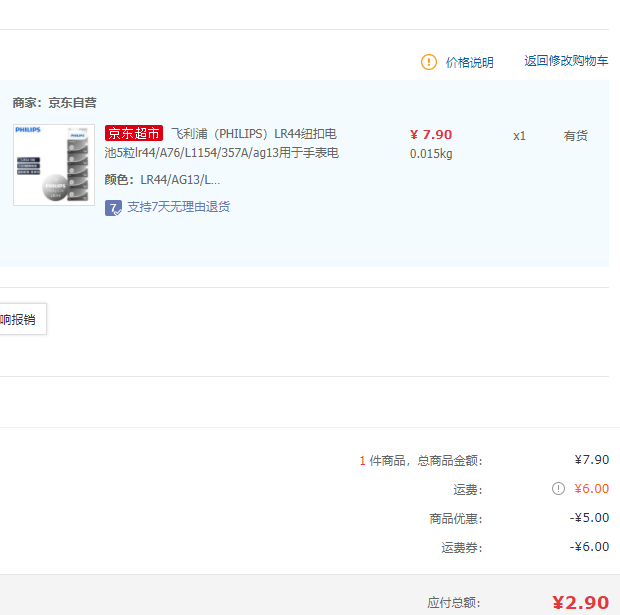Click the 运费 amount ¥6.00
Screen dimensions: 620x615
click(x=592, y=489)
